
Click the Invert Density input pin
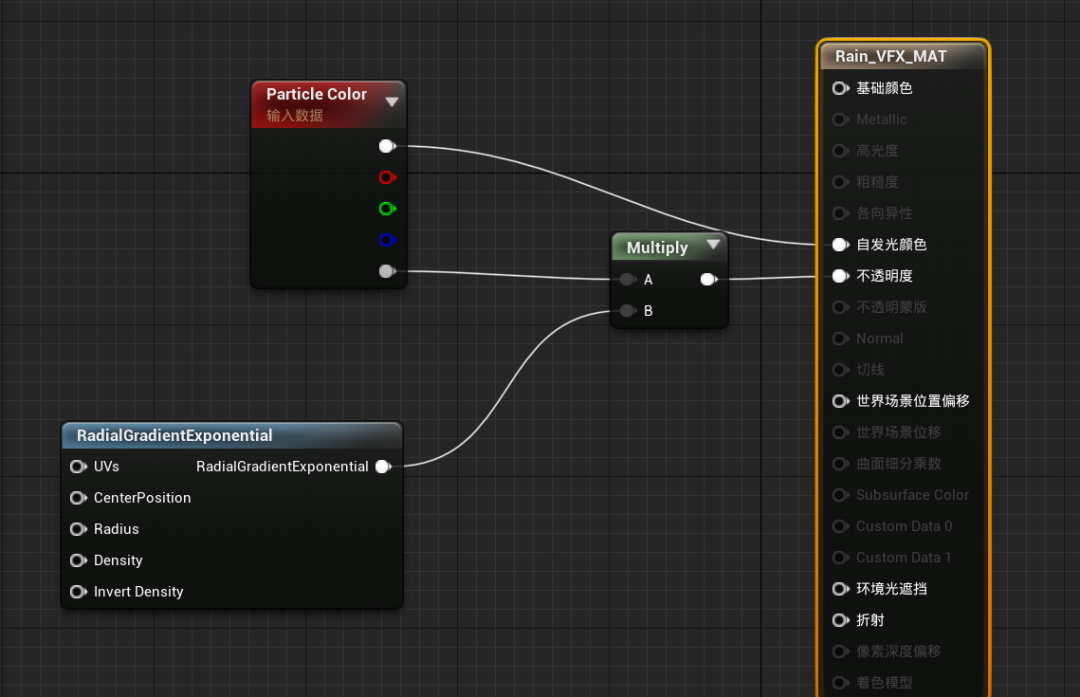pos(77,592)
